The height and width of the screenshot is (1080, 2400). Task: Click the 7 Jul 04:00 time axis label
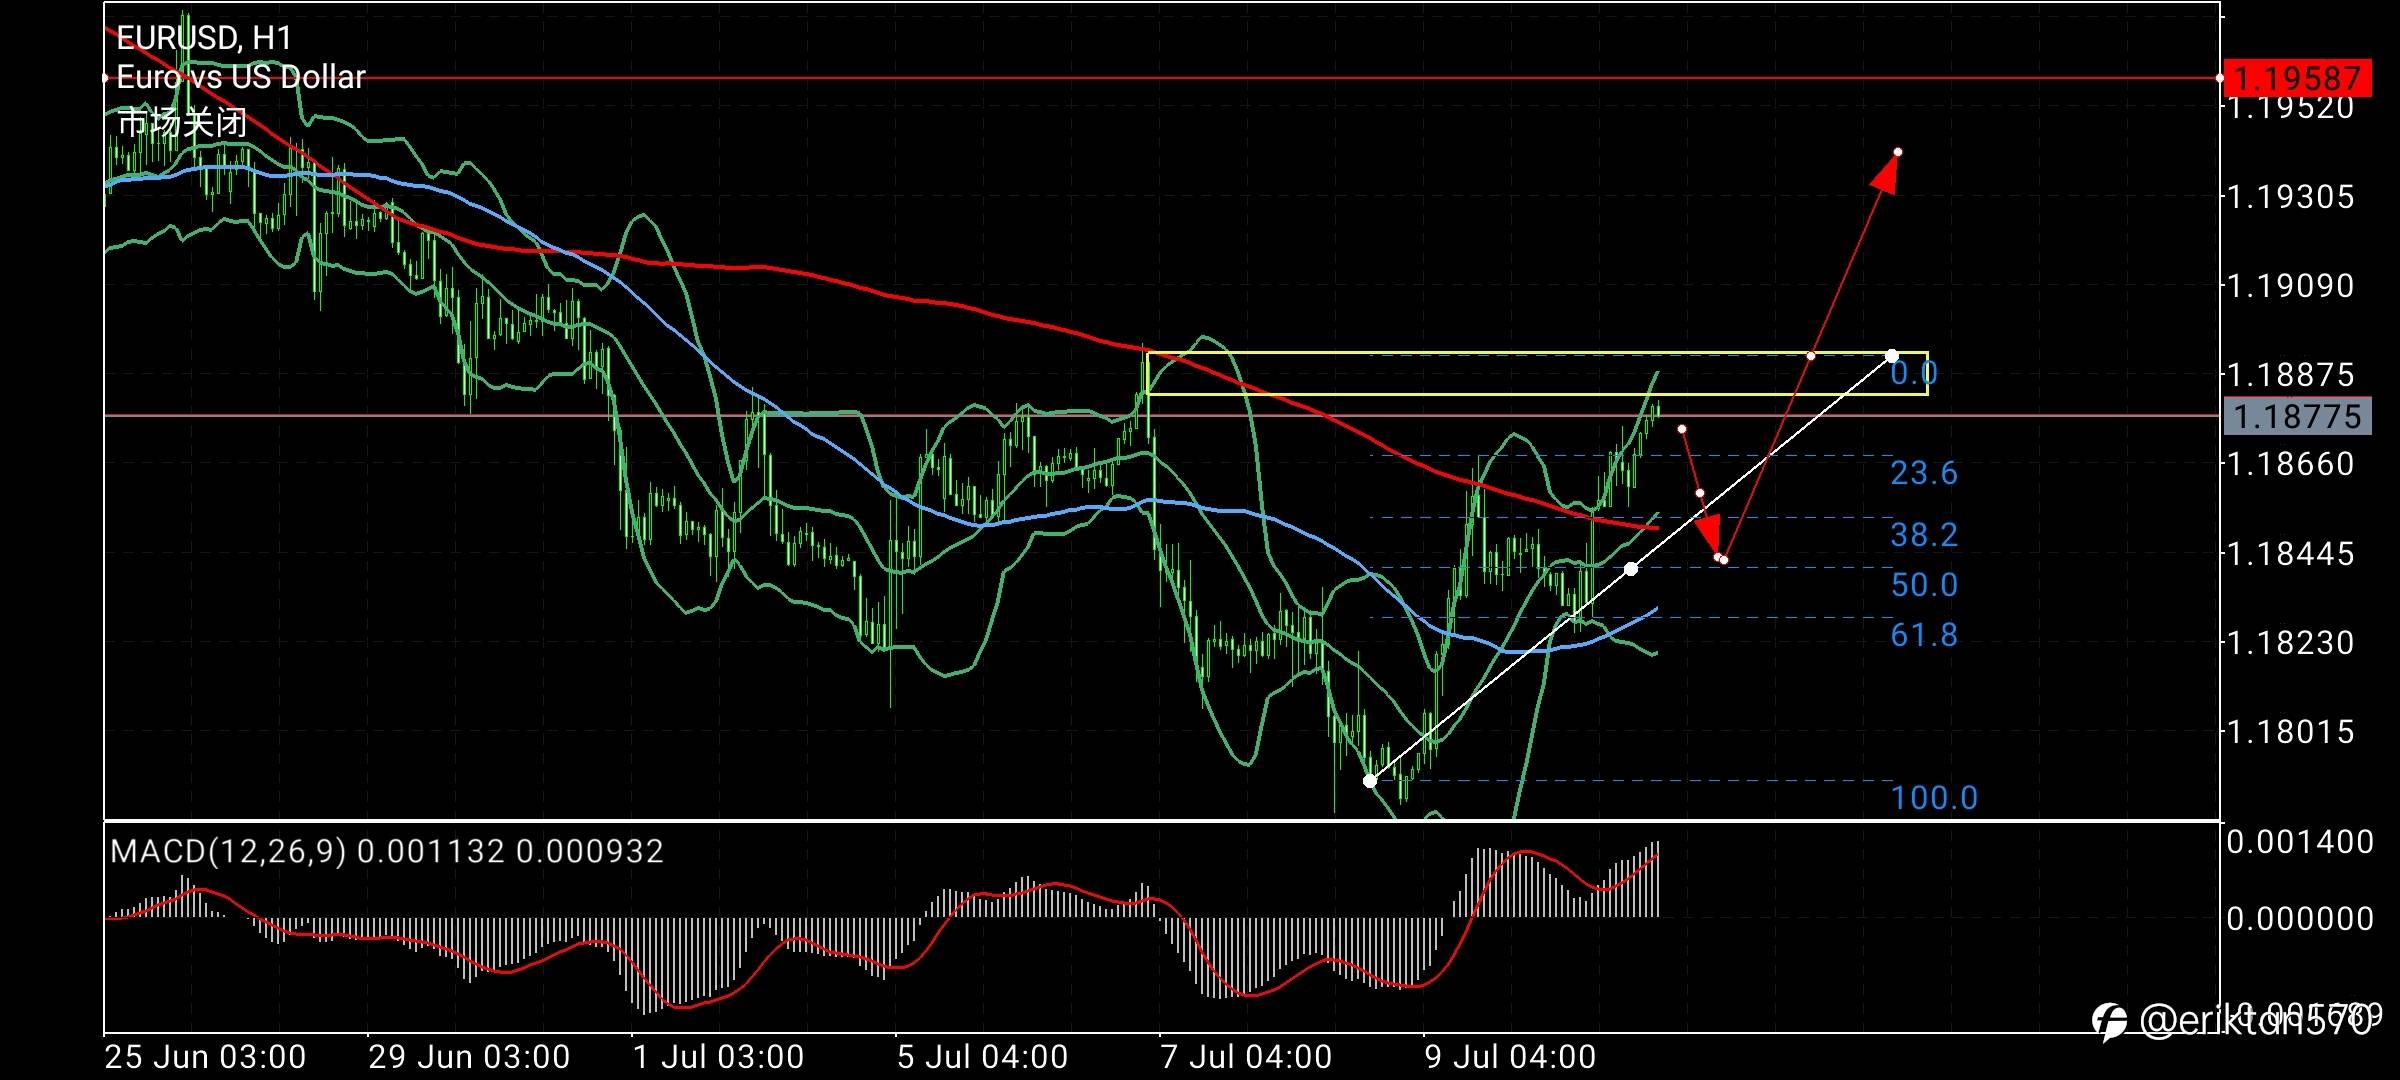1246,1057
